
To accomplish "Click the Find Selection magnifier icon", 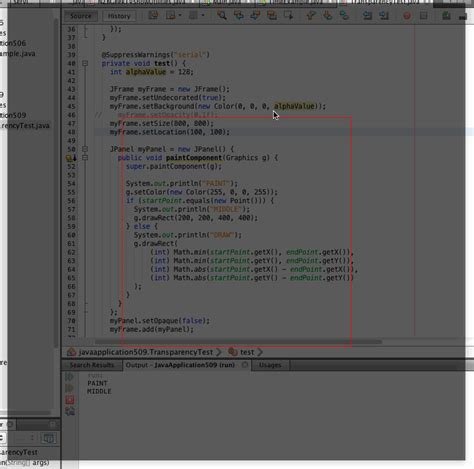I will click(222, 15).
